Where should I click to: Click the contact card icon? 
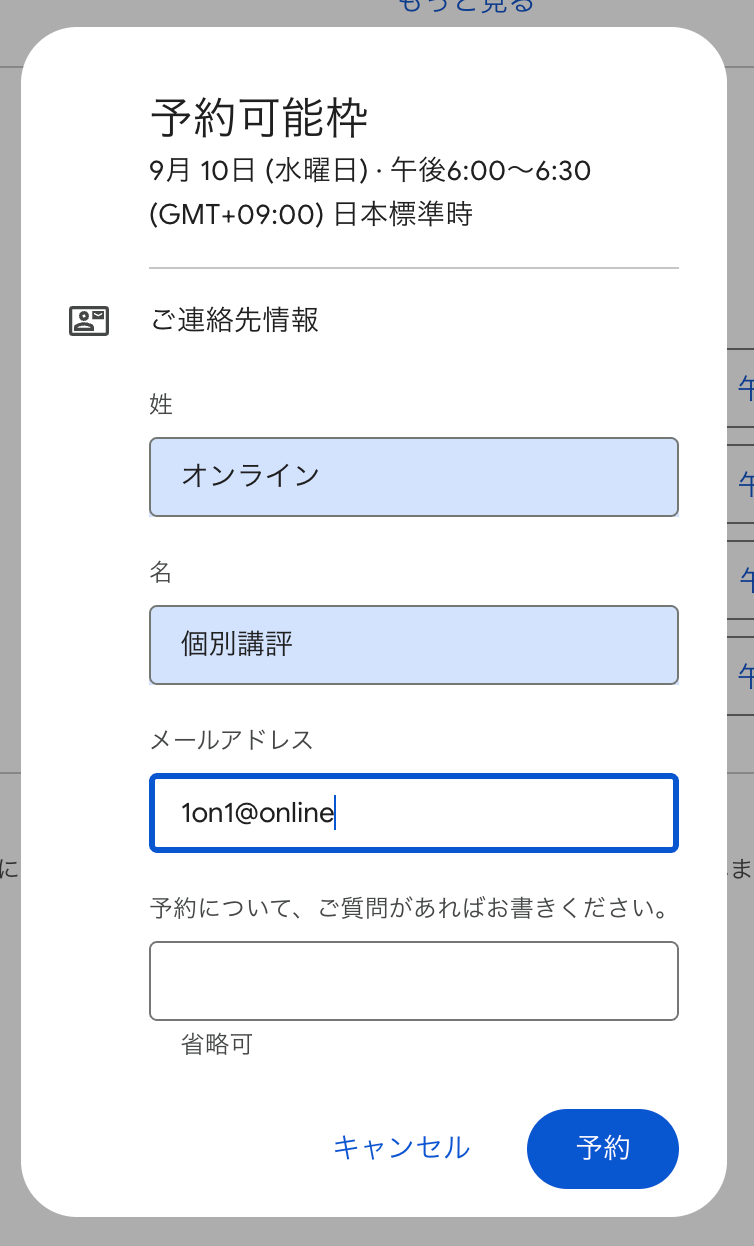tap(89, 320)
